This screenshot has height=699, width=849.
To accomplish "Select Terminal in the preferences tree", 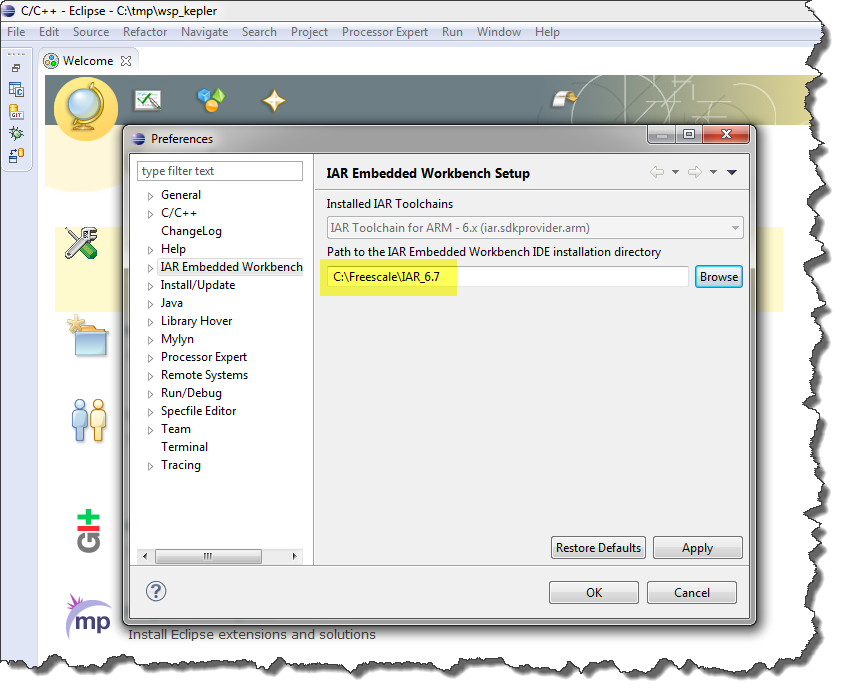I will point(184,447).
